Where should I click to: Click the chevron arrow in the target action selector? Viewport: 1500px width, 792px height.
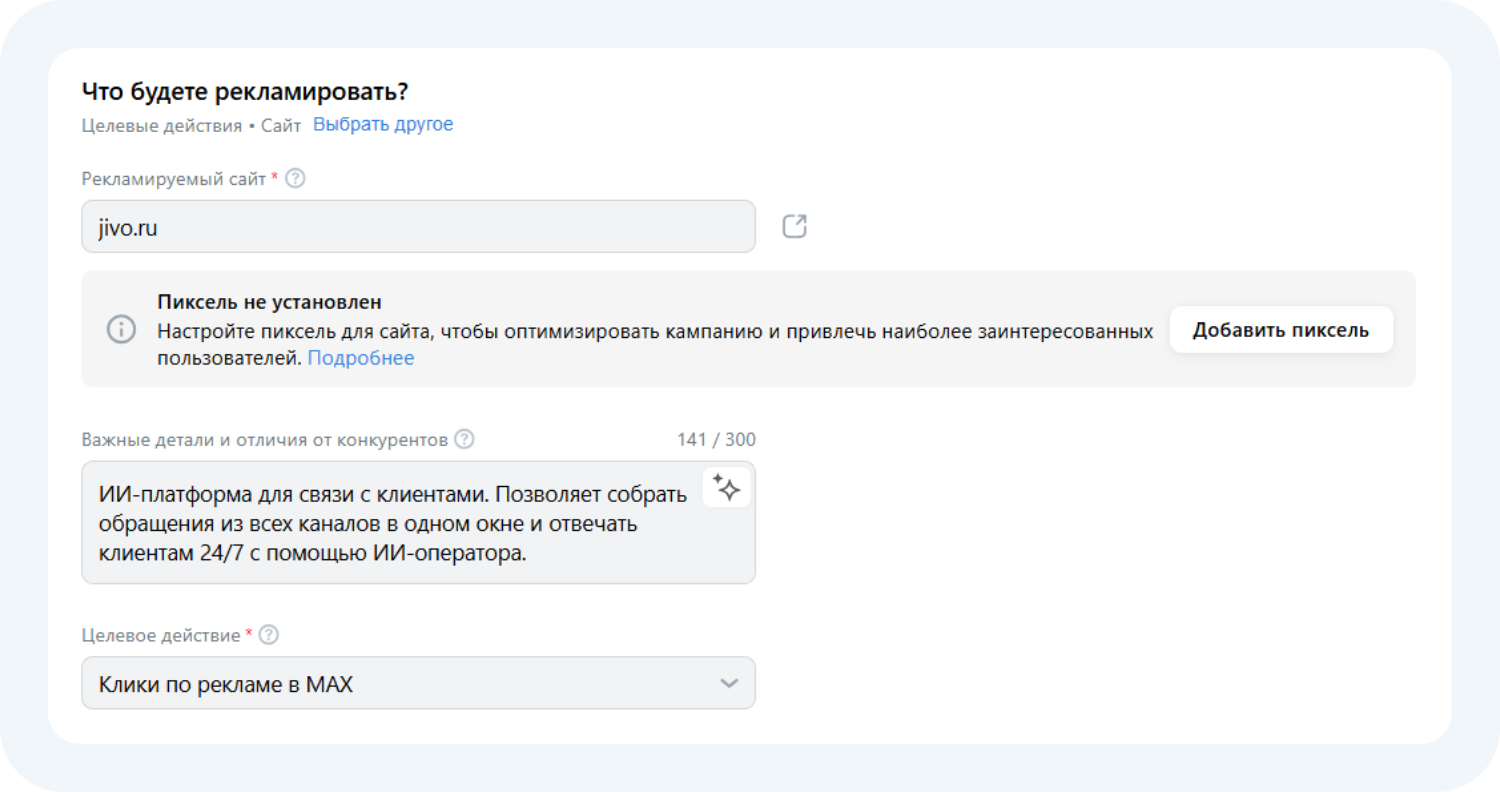[729, 683]
